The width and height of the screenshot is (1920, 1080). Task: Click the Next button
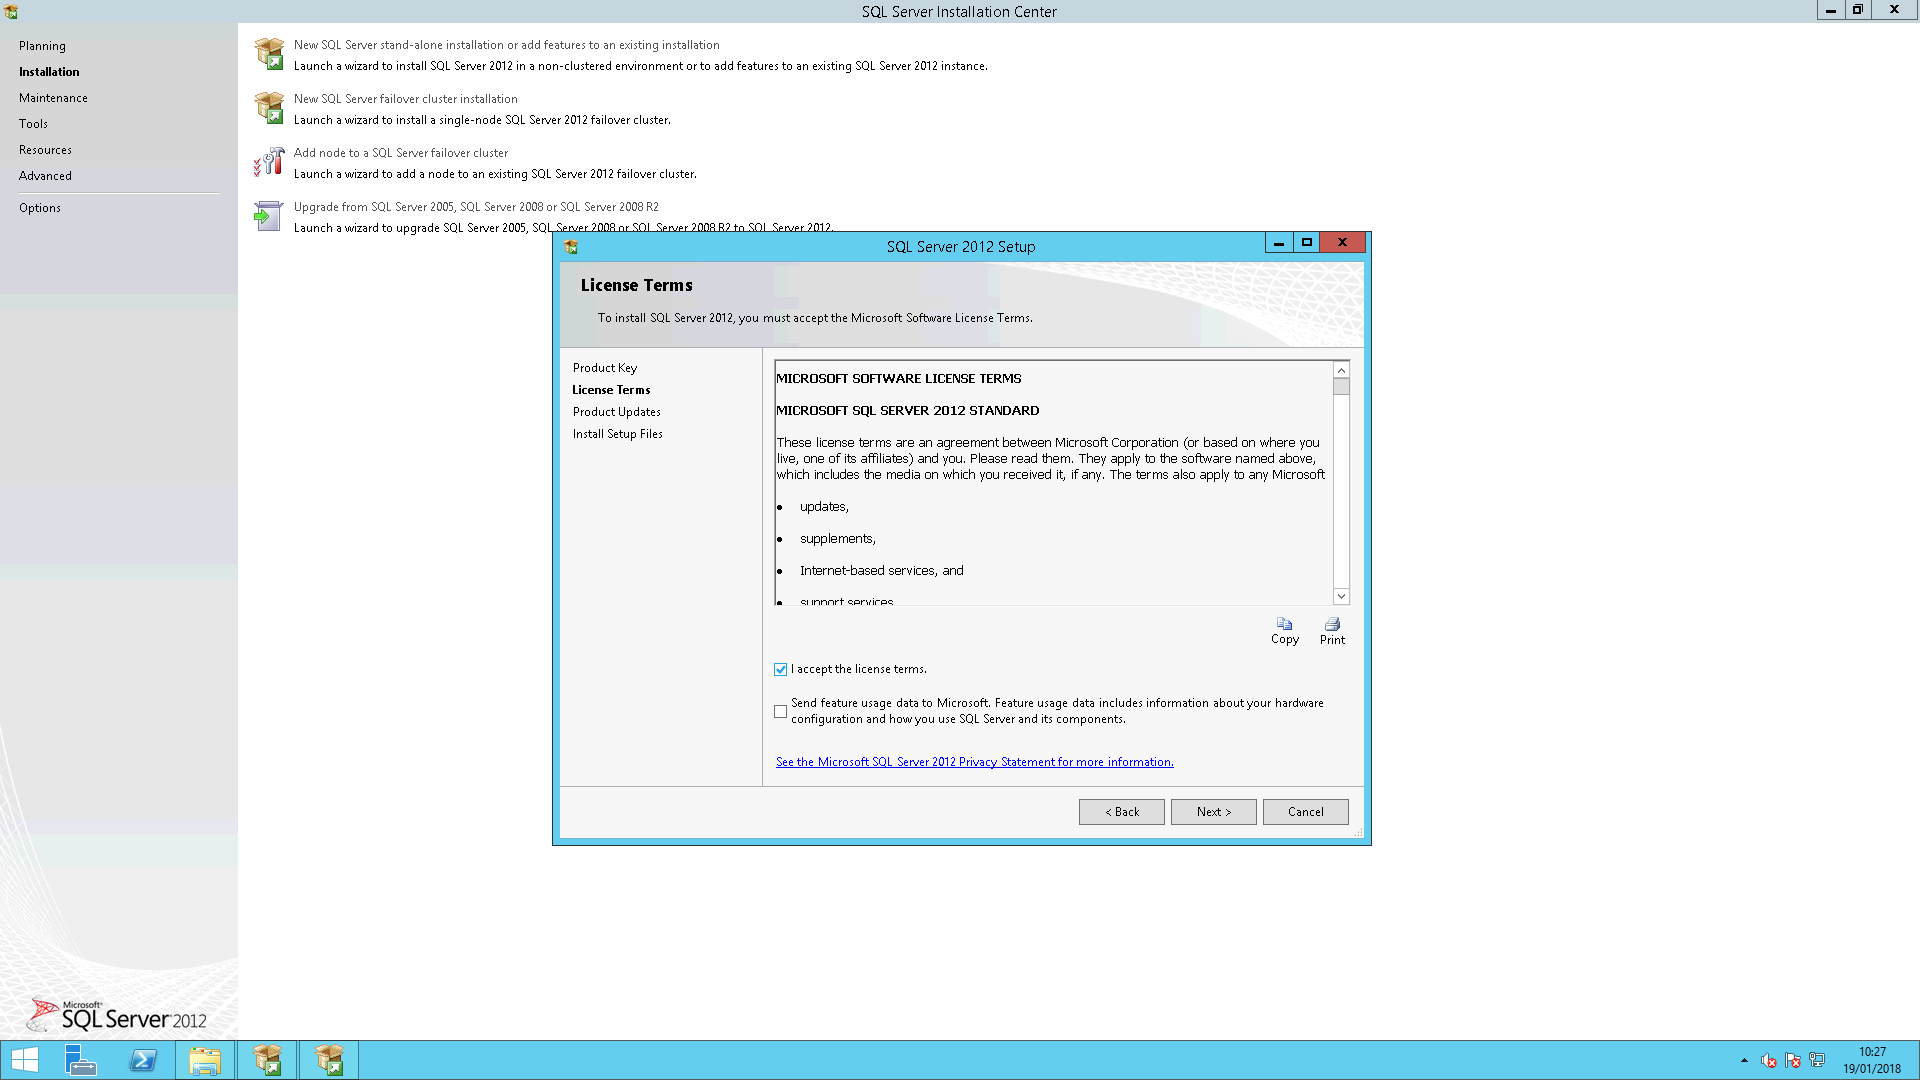tap(1213, 812)
